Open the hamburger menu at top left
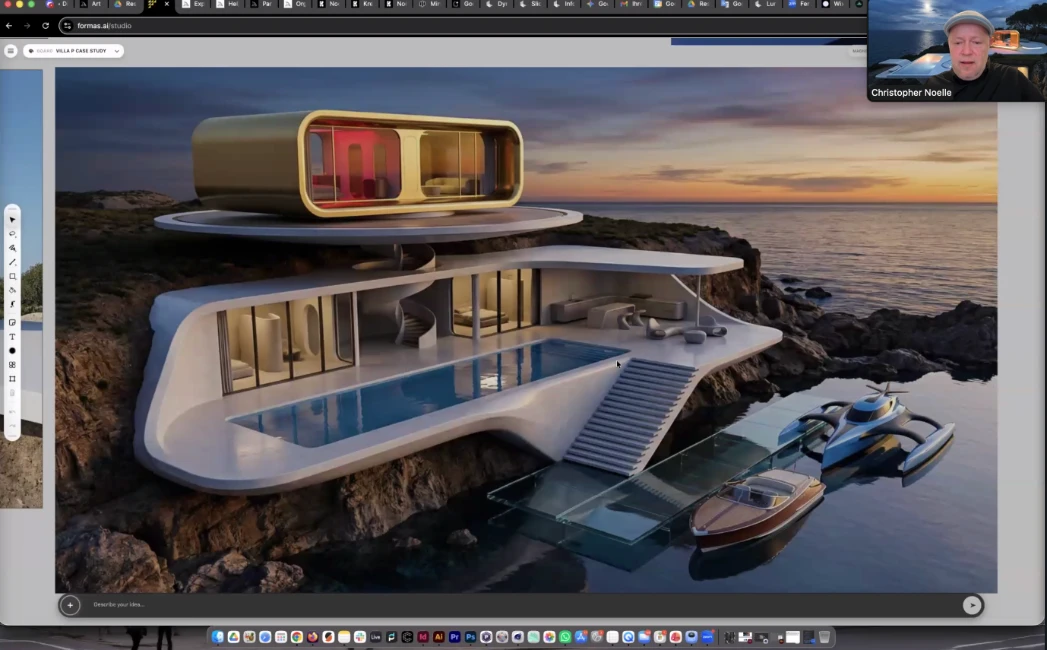The image size is (1047, 650). [x=10, y=51]
